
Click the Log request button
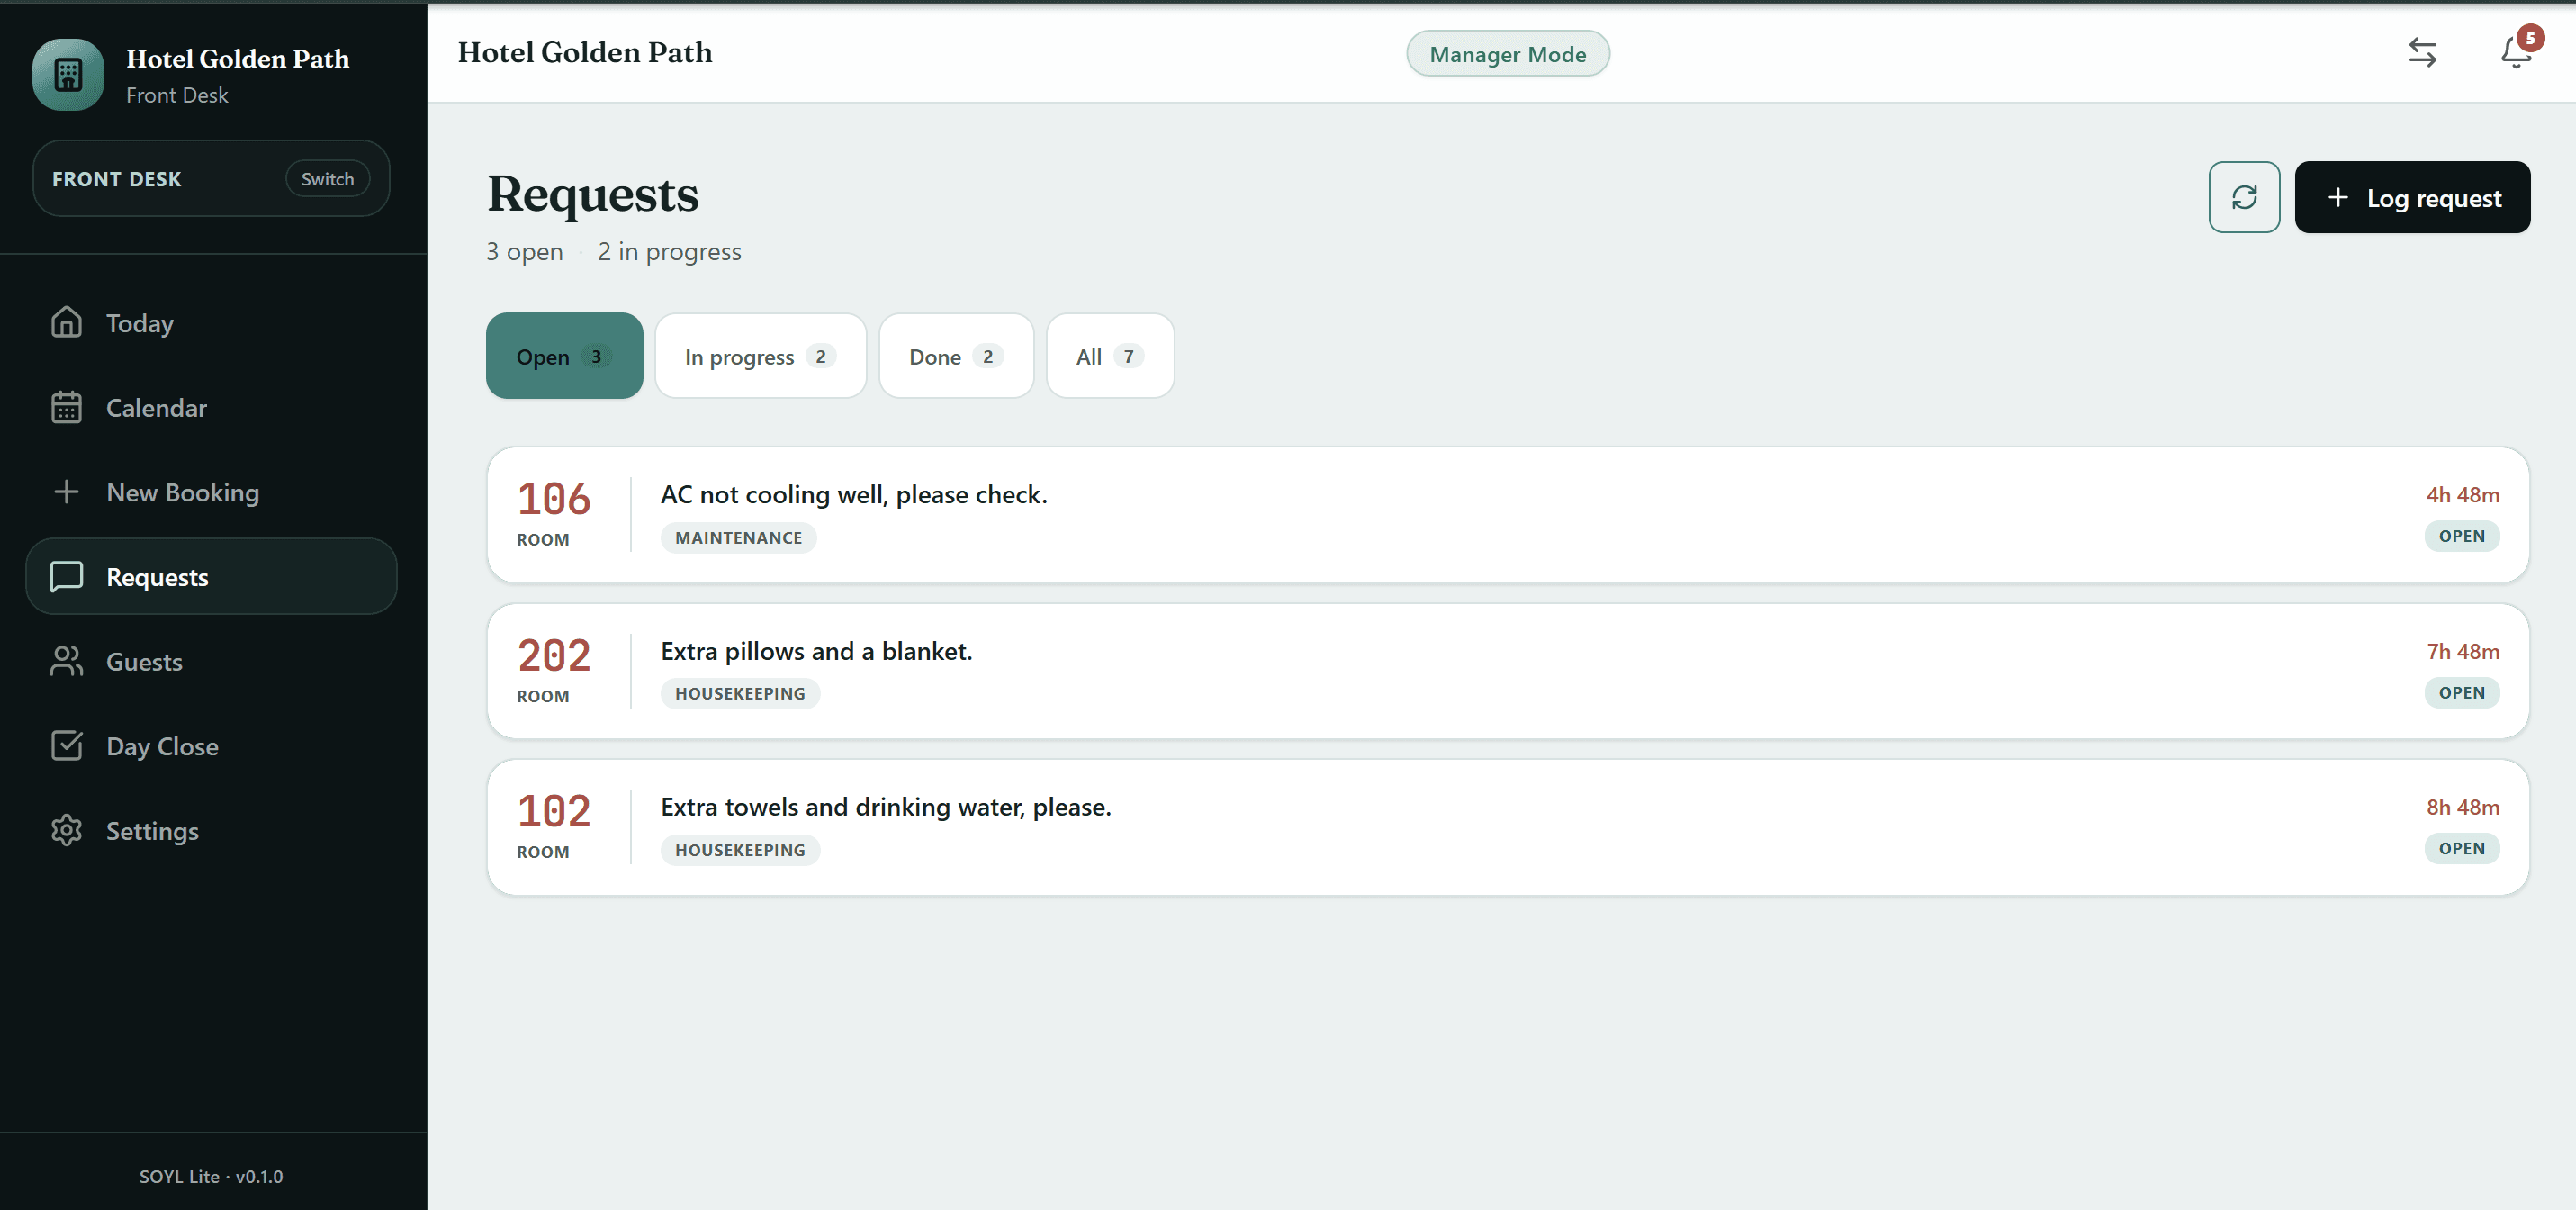[2412, 197]
